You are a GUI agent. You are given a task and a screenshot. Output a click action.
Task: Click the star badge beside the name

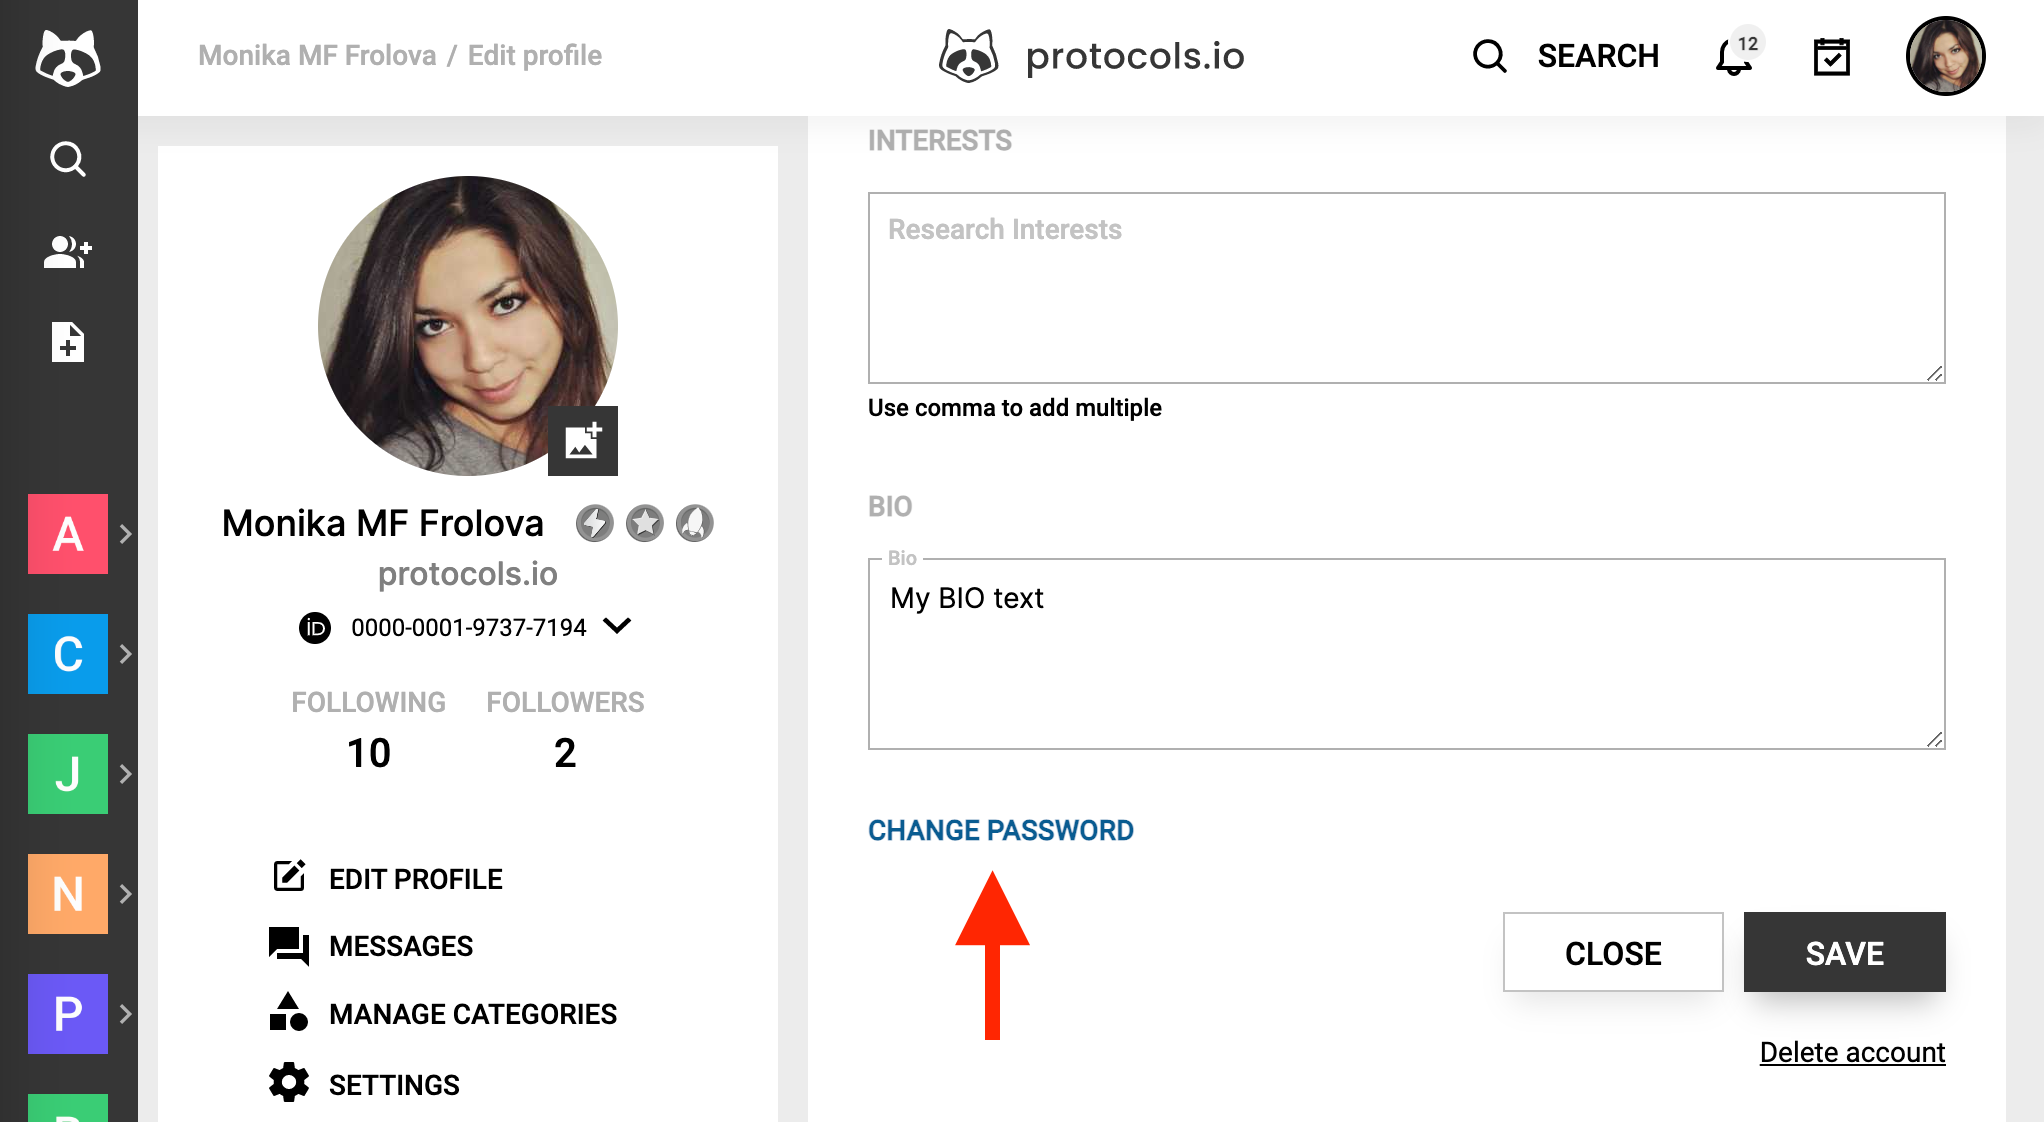[645, 523]
